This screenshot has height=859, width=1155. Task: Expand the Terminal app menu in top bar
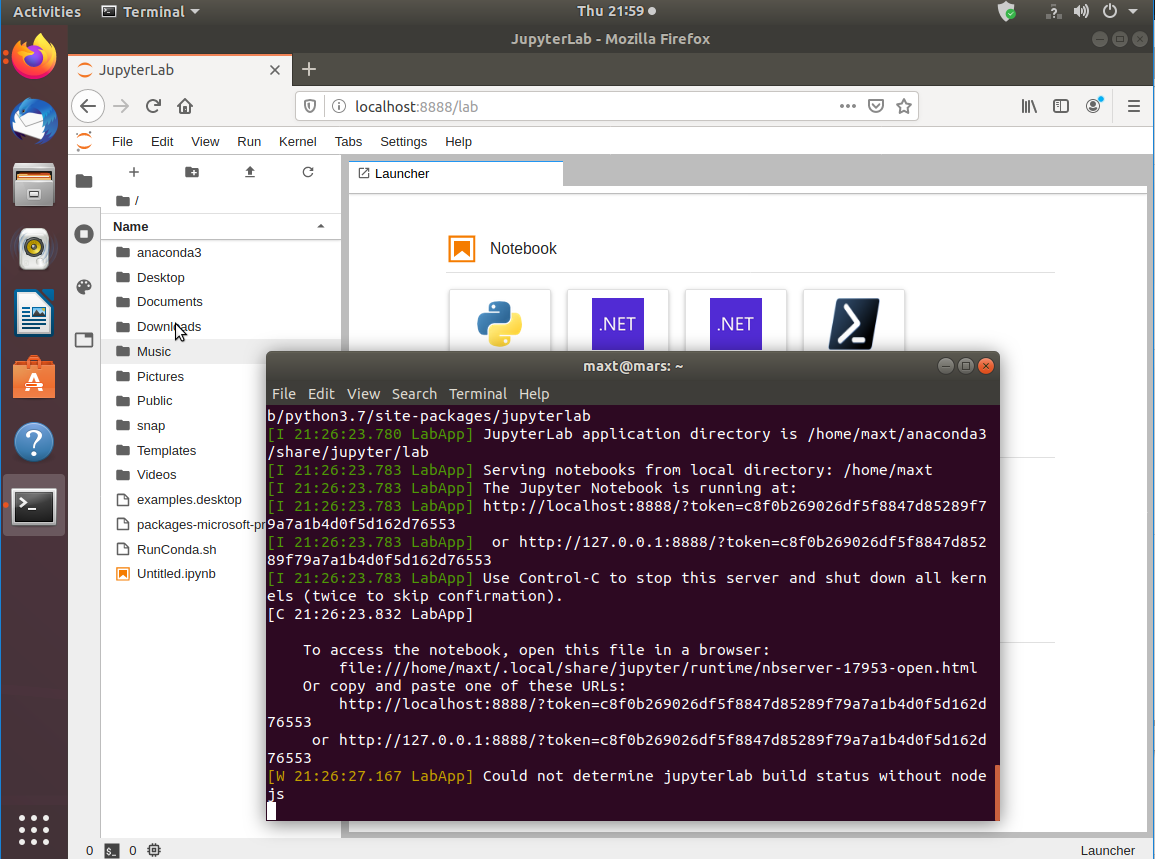pyautogui.click(x=150, y=11)
